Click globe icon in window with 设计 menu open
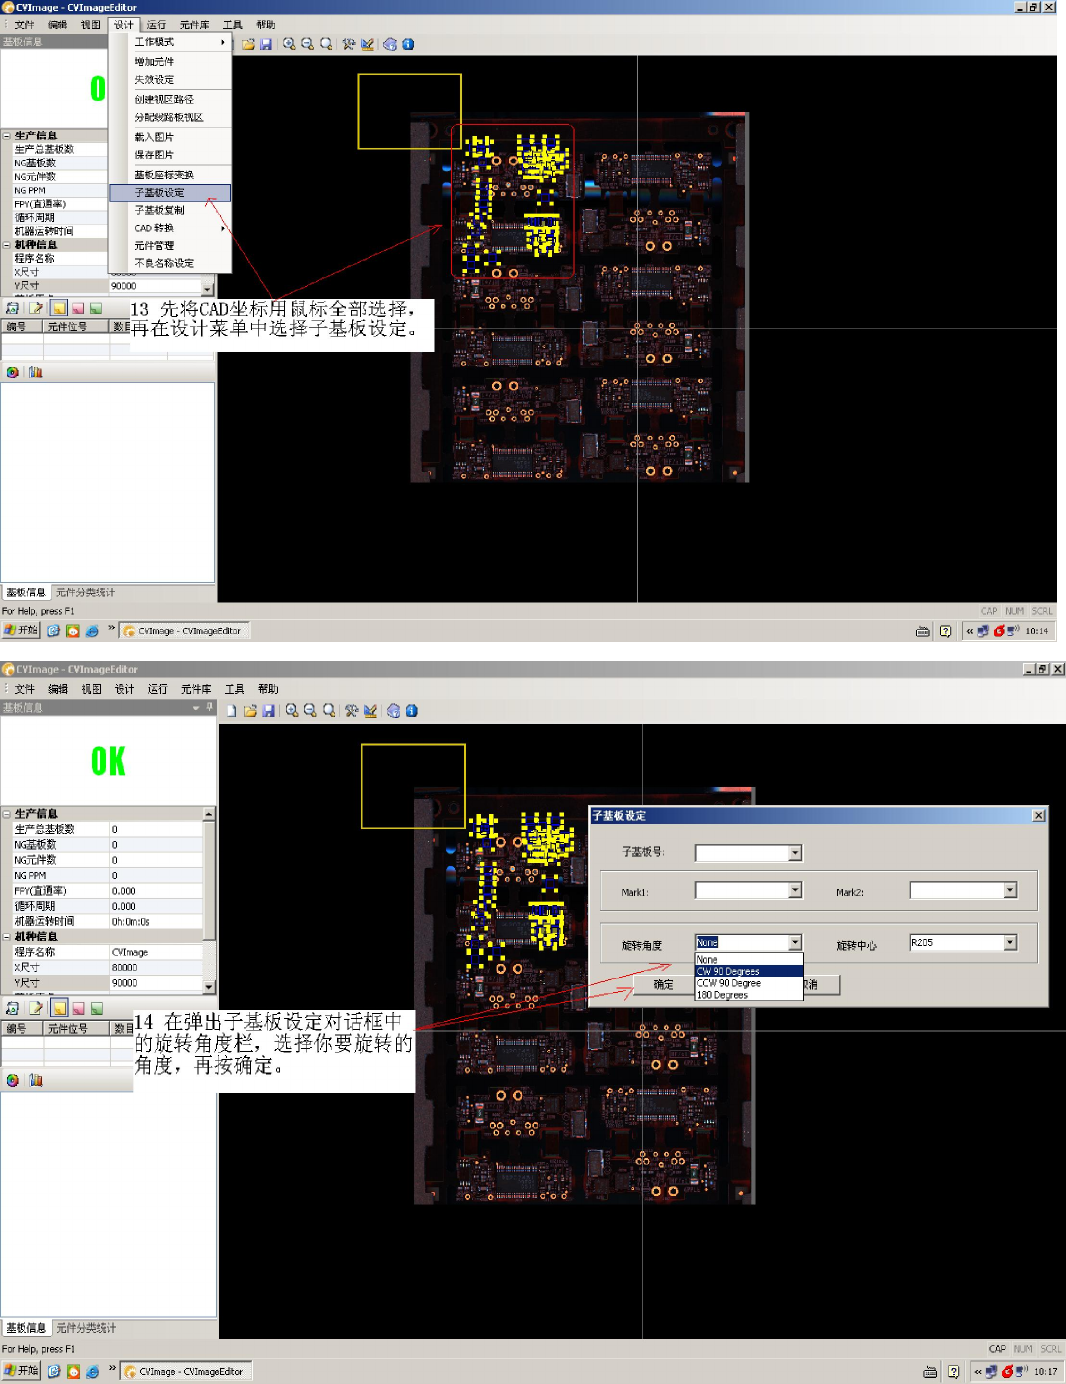 (x=390, y=44)
